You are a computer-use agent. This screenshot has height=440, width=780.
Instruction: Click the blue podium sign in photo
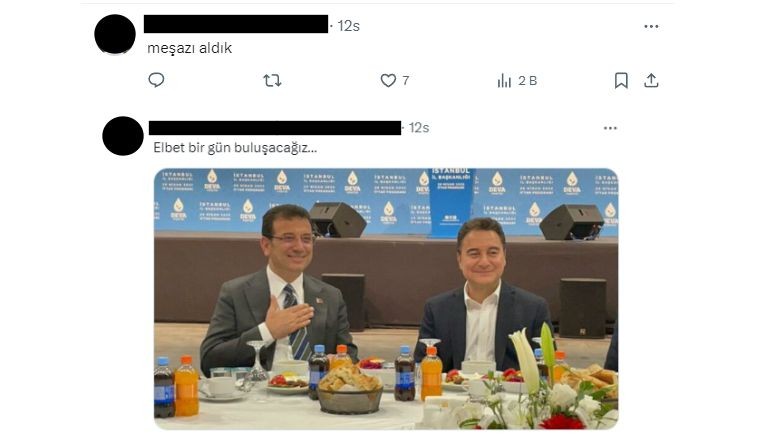click(451, 201)
